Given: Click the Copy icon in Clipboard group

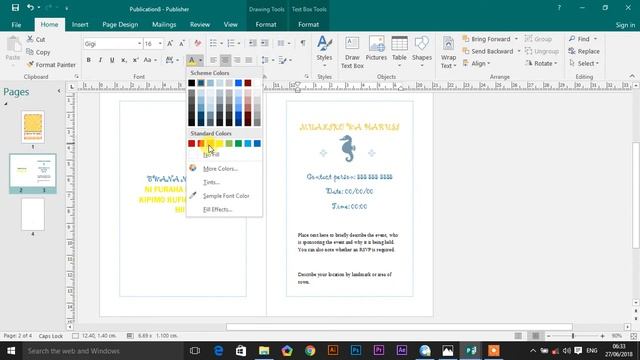Looking at the screenshot, I should 30,52.
